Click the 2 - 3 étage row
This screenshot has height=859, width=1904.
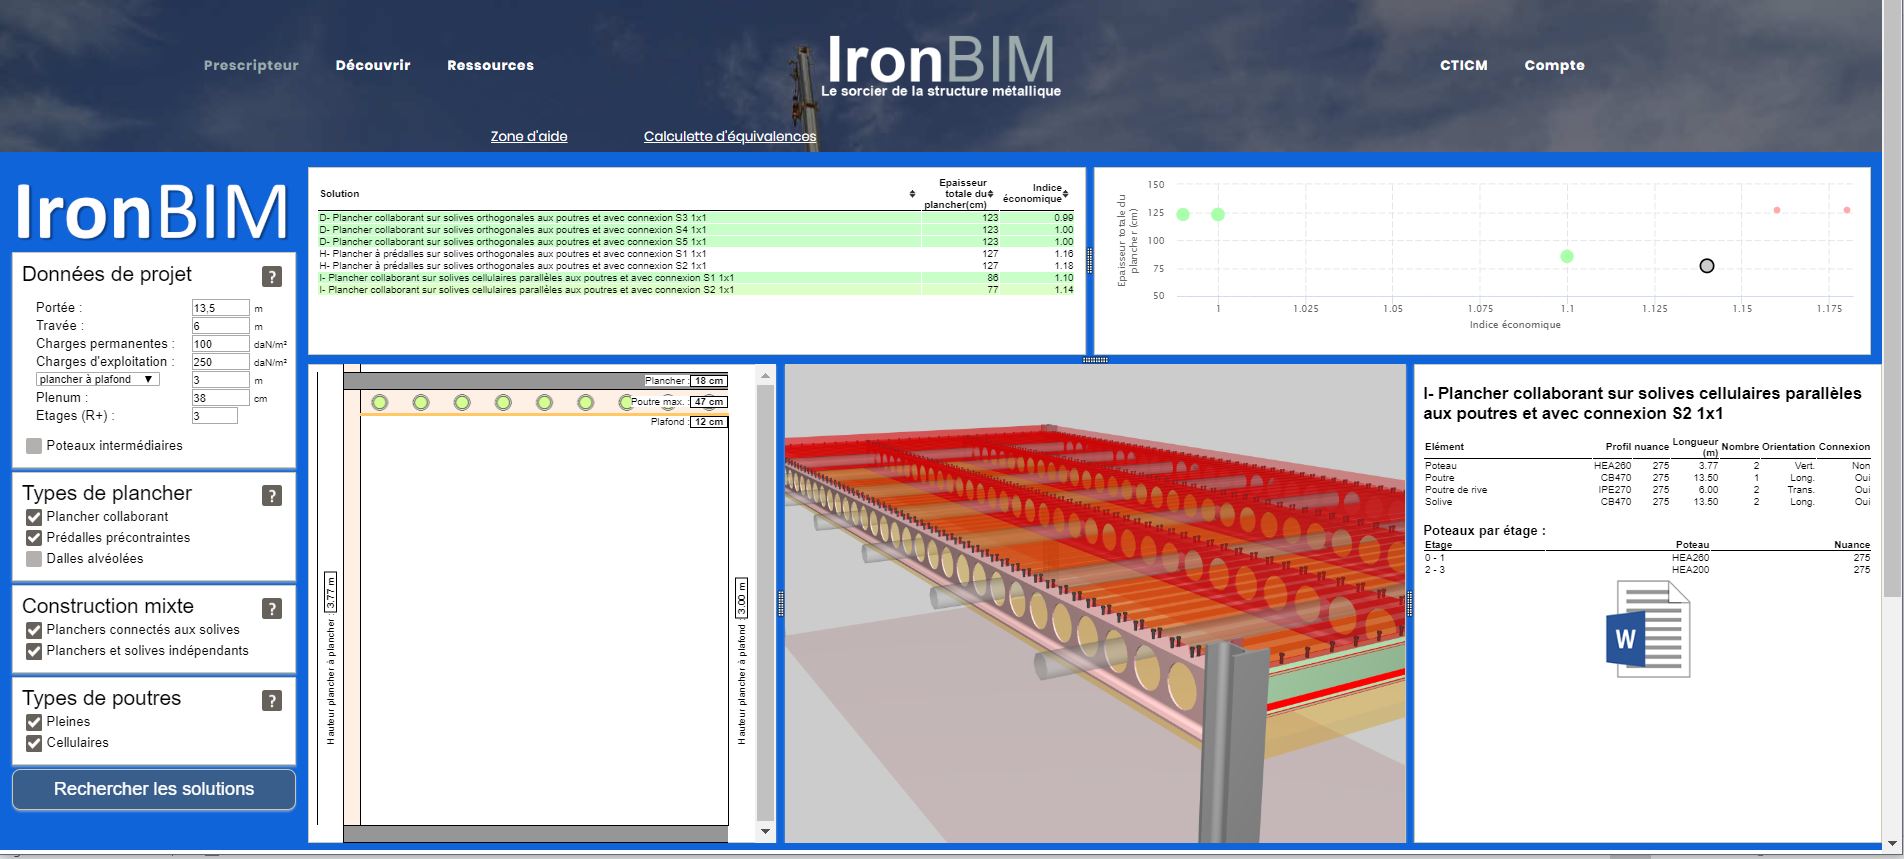(x=1647, y=570)
